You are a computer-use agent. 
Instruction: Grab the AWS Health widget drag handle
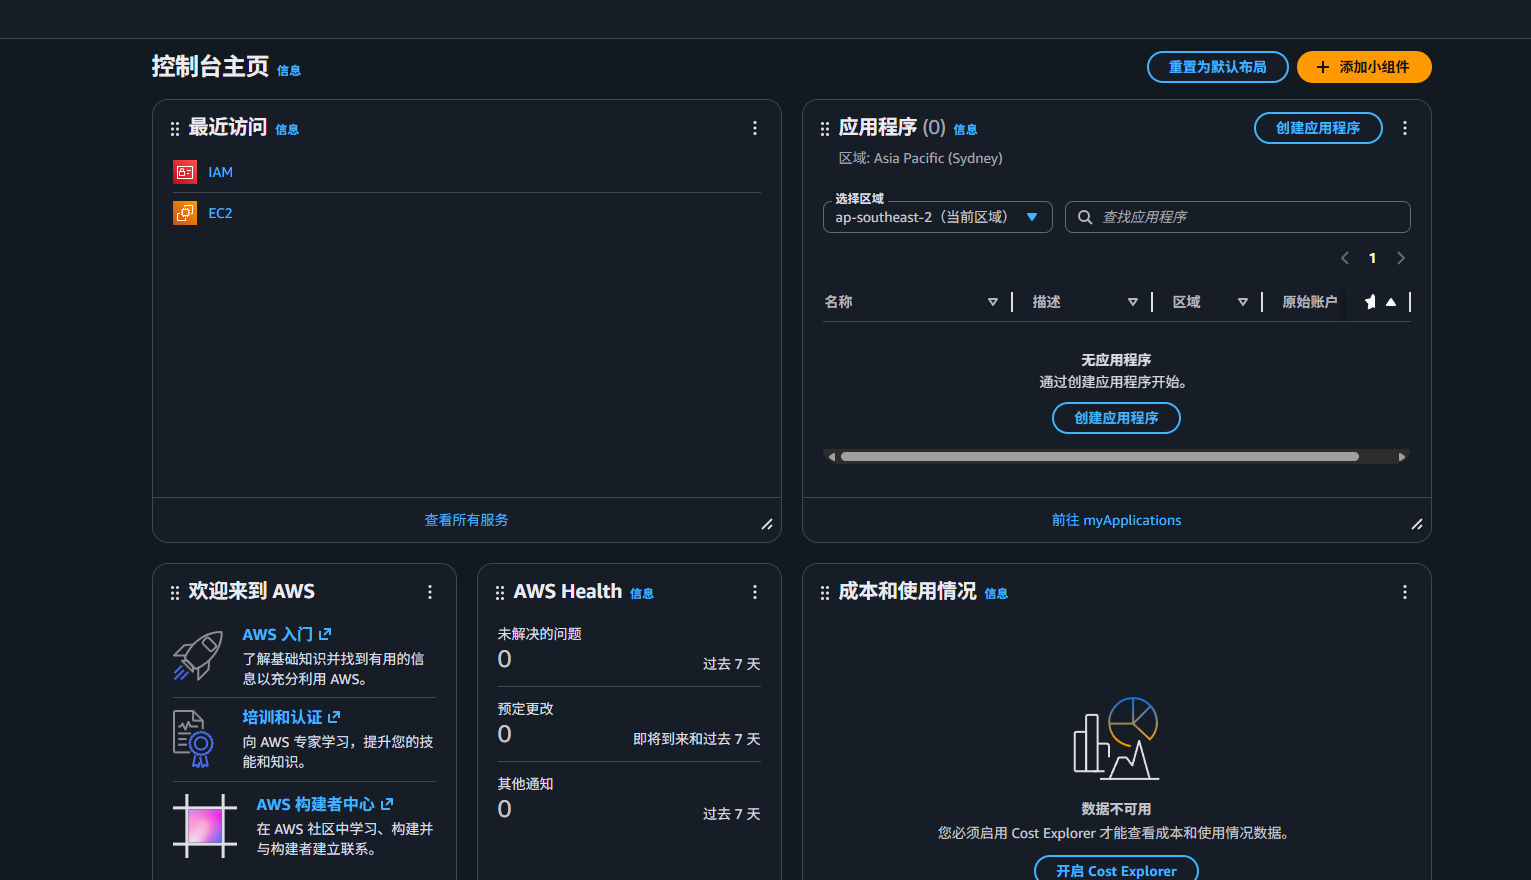click(x=500, y=593)
